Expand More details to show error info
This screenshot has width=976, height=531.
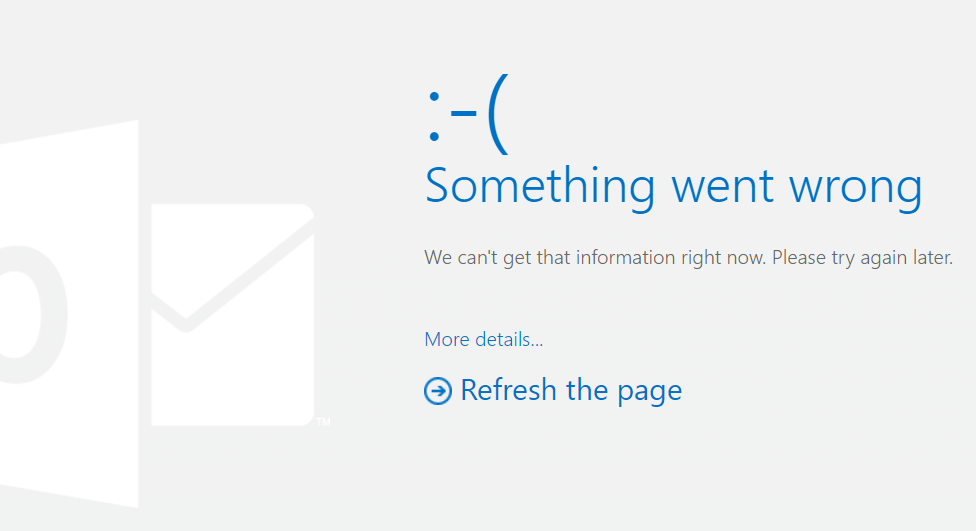tap(484, 339)
